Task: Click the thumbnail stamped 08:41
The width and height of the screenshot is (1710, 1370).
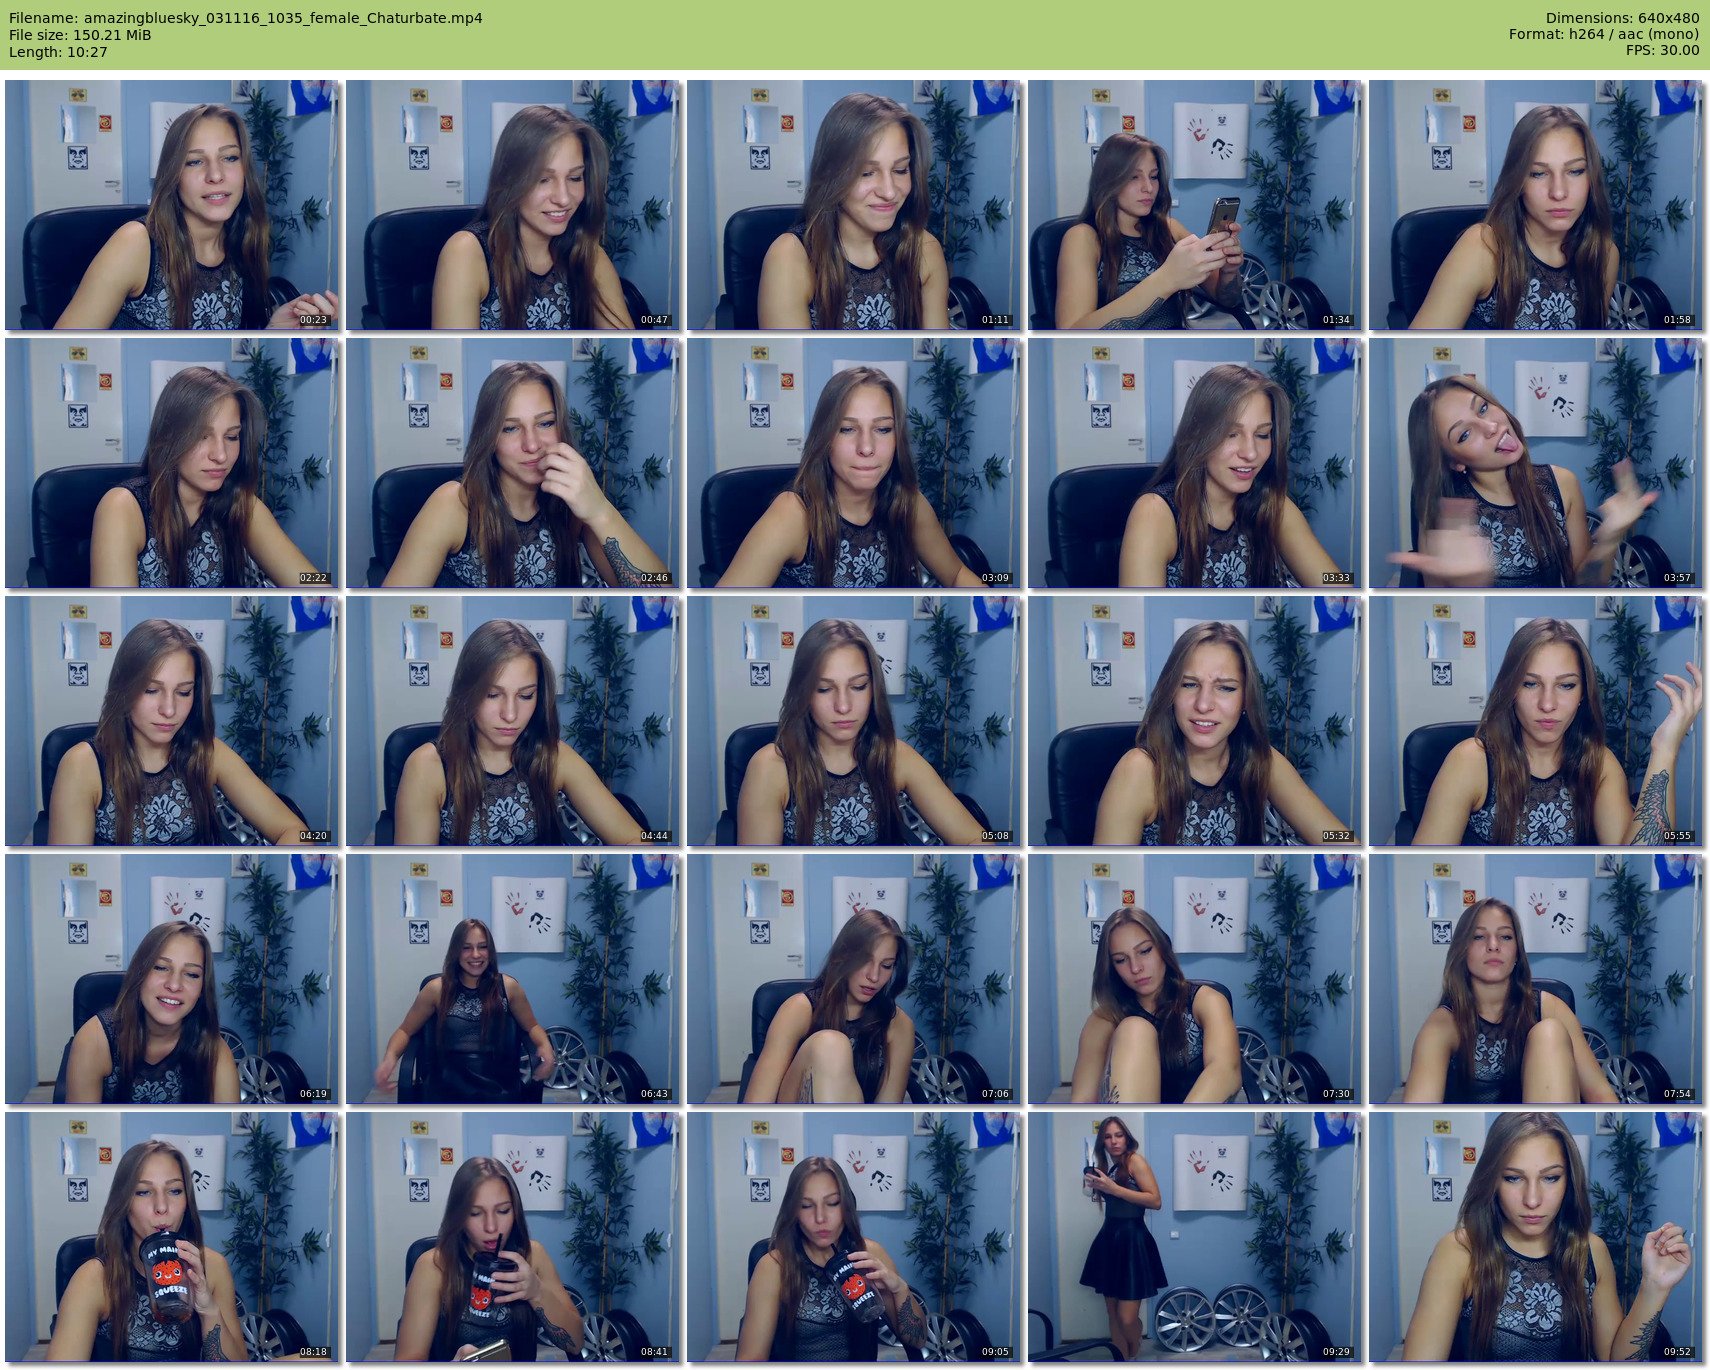Action: (512, 1237)
